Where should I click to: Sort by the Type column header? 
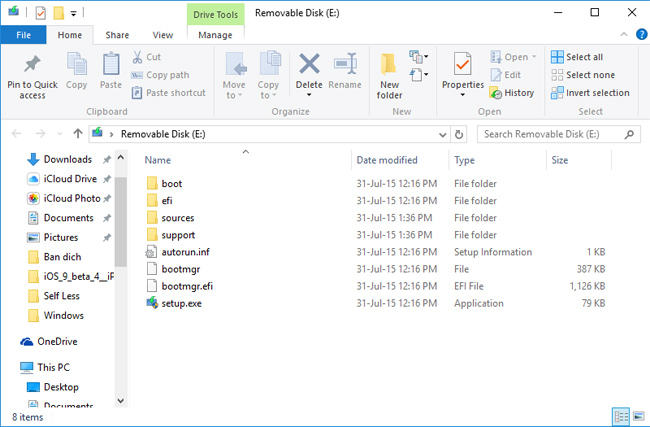tap(464, 160)
